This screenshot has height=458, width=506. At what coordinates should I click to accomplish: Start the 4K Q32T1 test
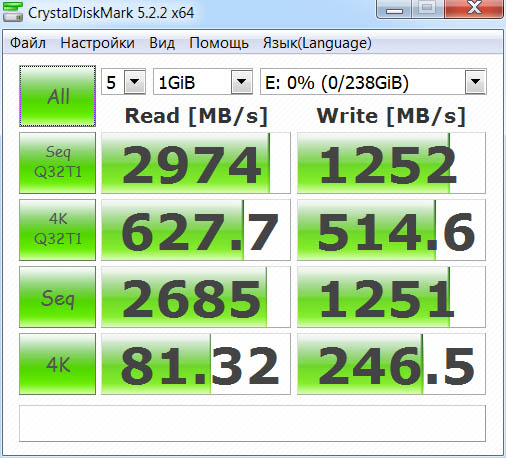pyautogui.click(x=57, y=230)
